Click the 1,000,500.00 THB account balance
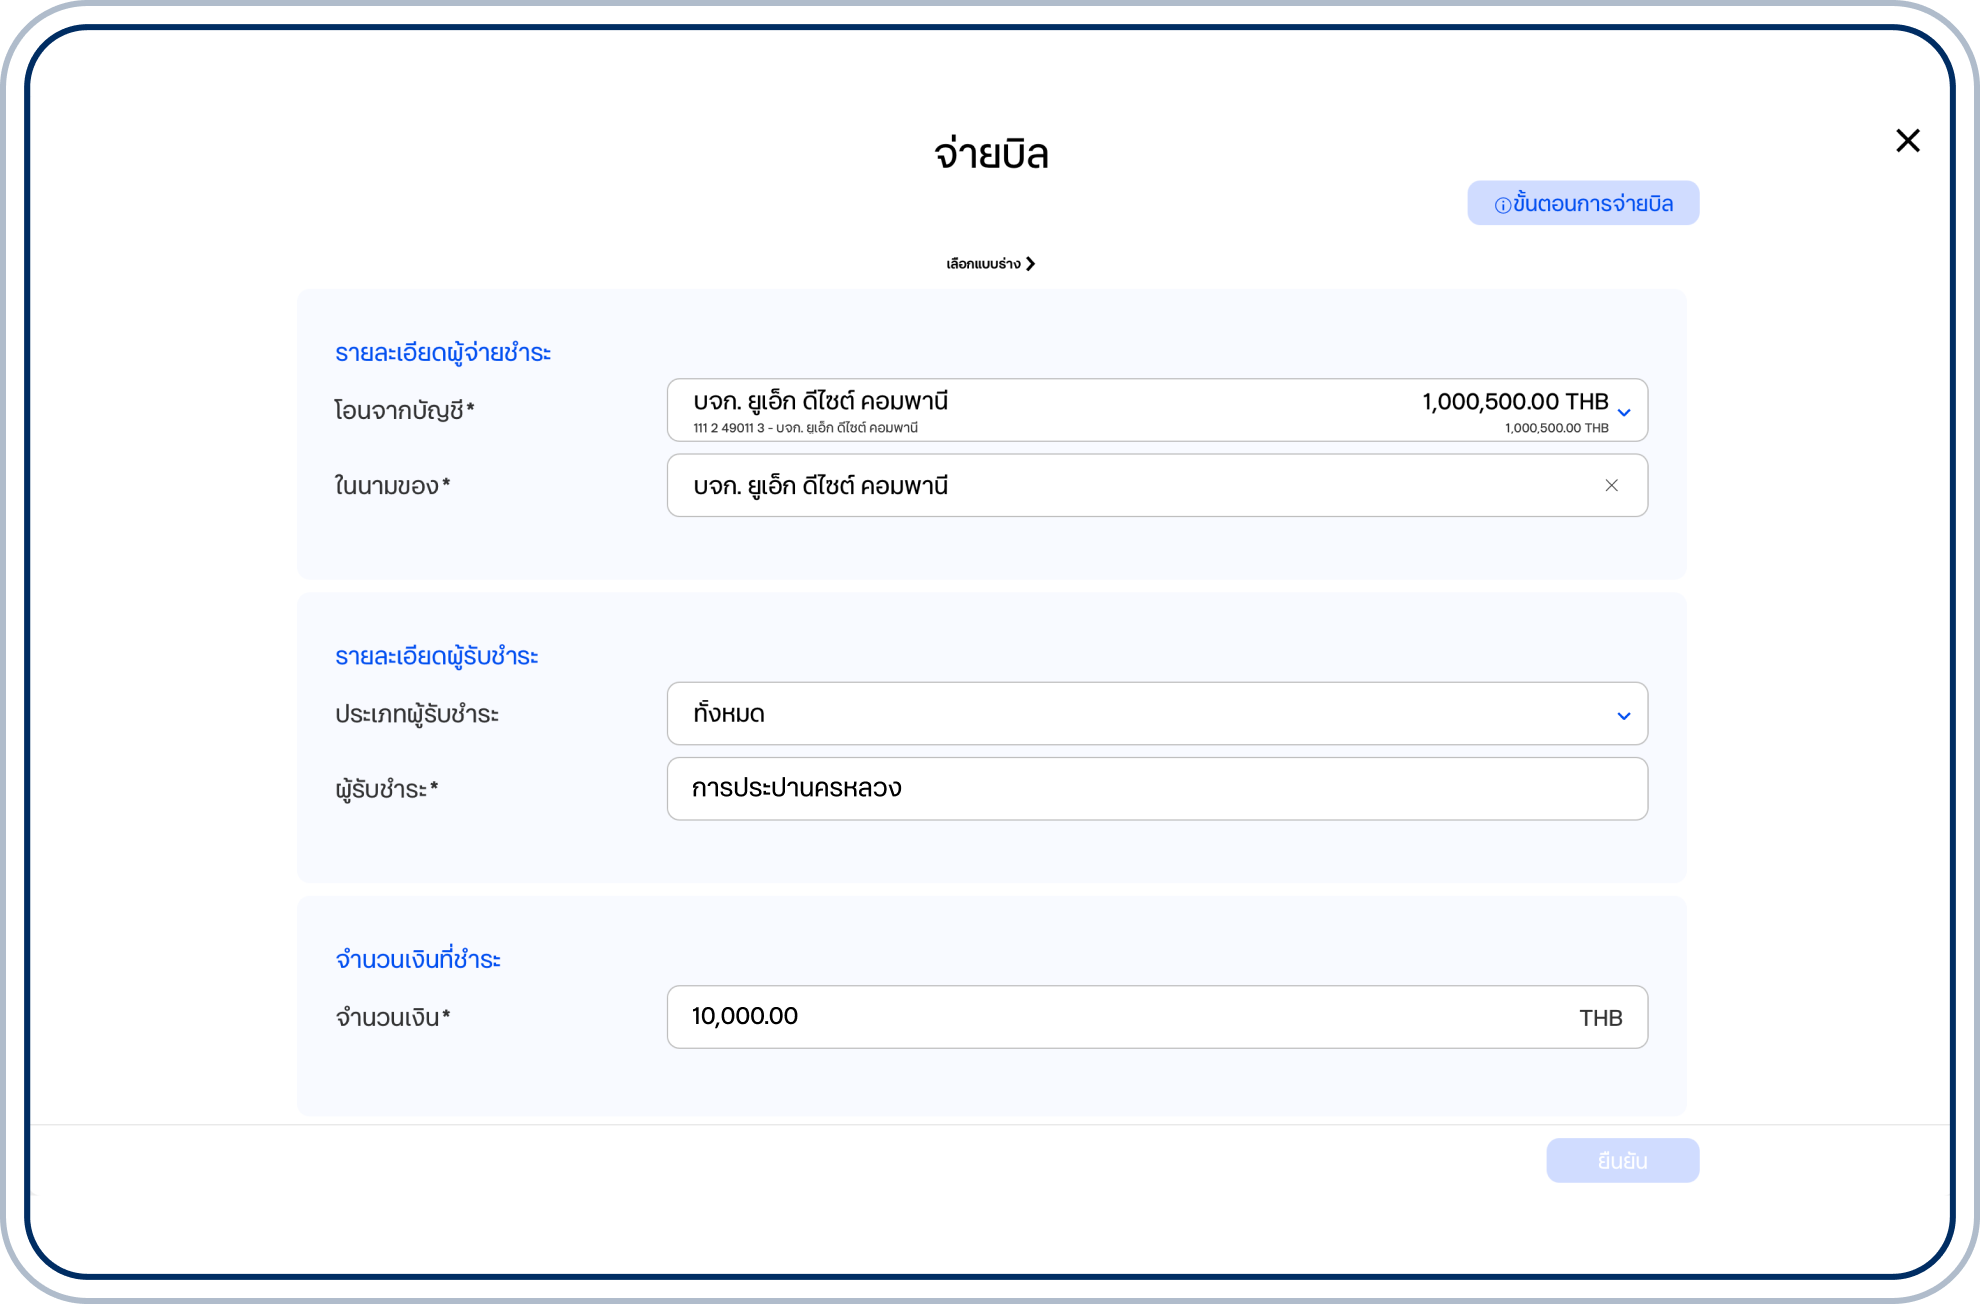 pos(1515,402)
